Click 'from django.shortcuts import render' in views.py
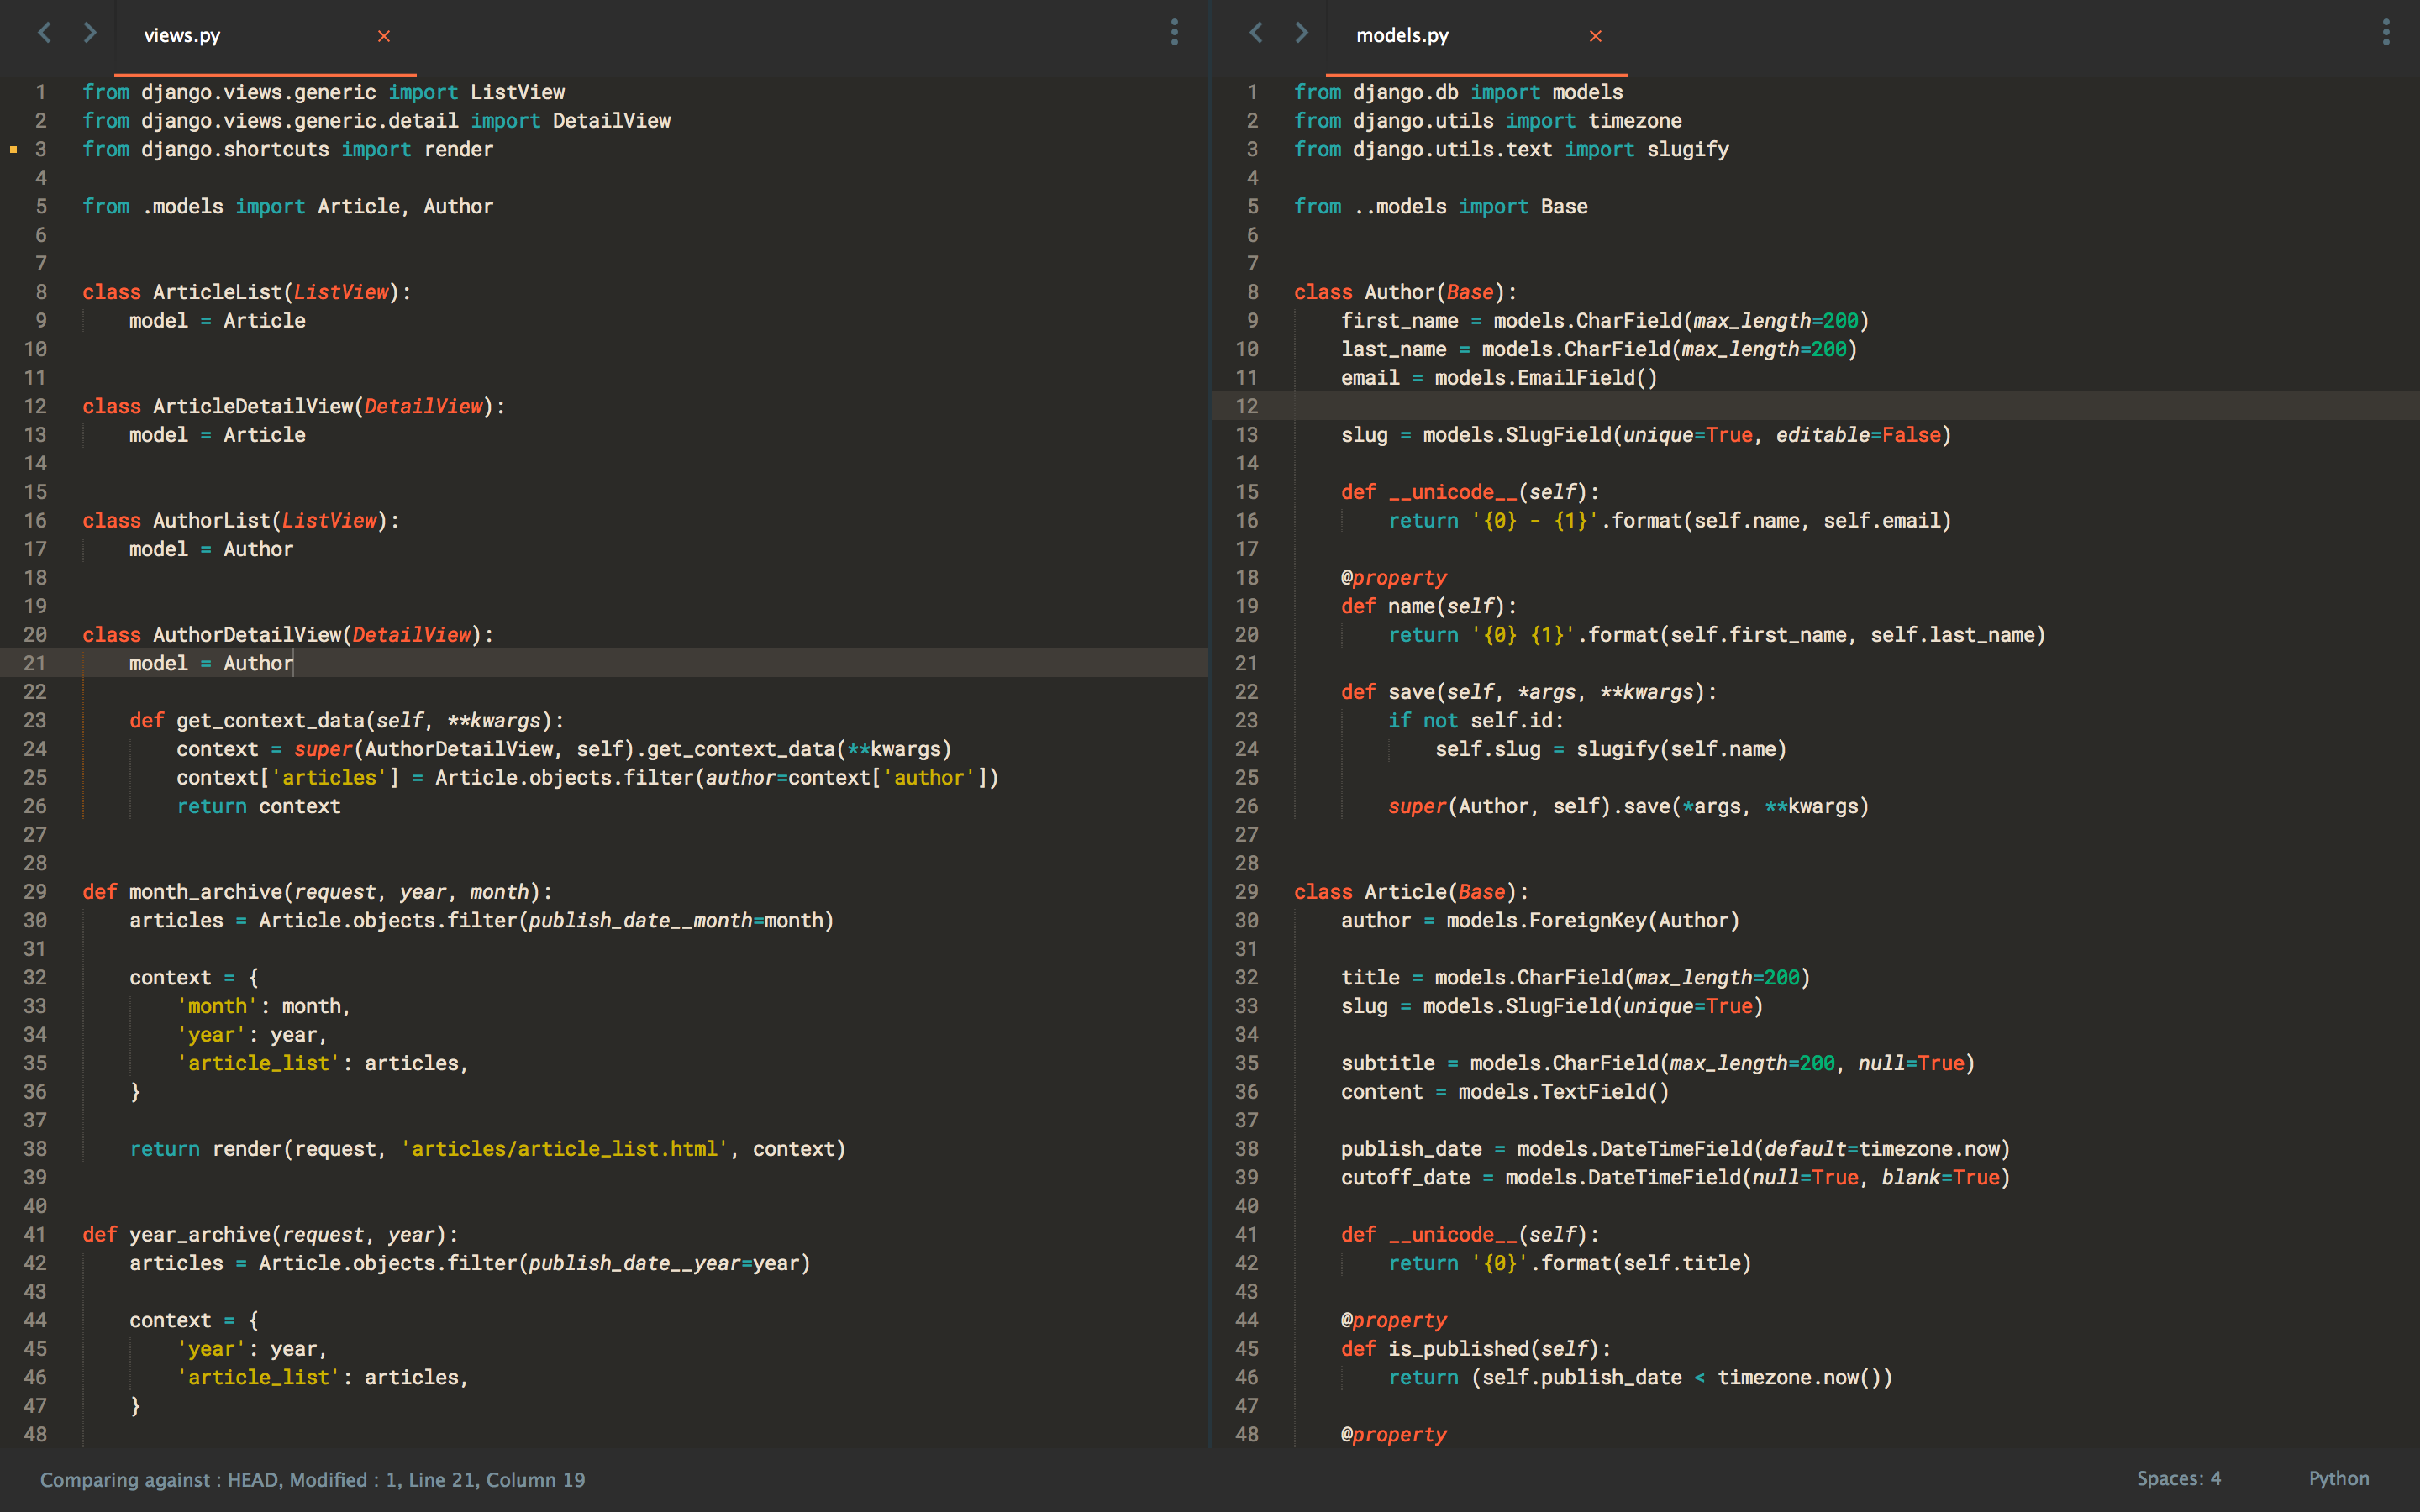 pos(288,149)
